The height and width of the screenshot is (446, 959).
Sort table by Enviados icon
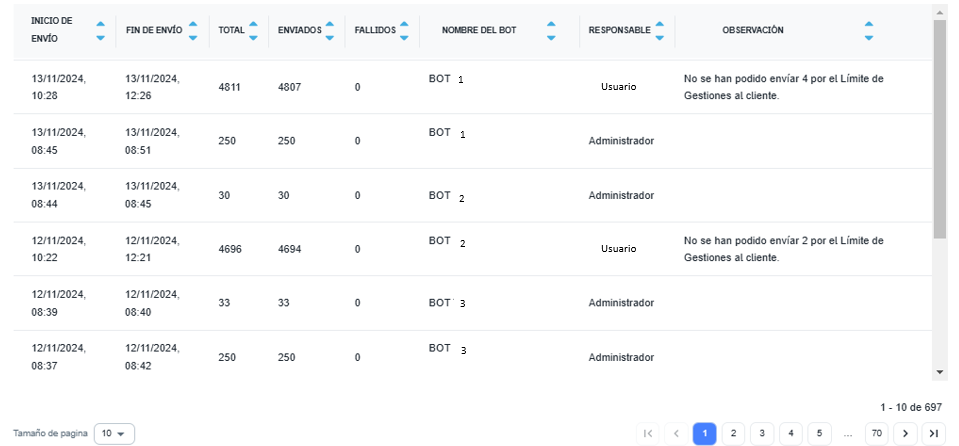[330, 31]
